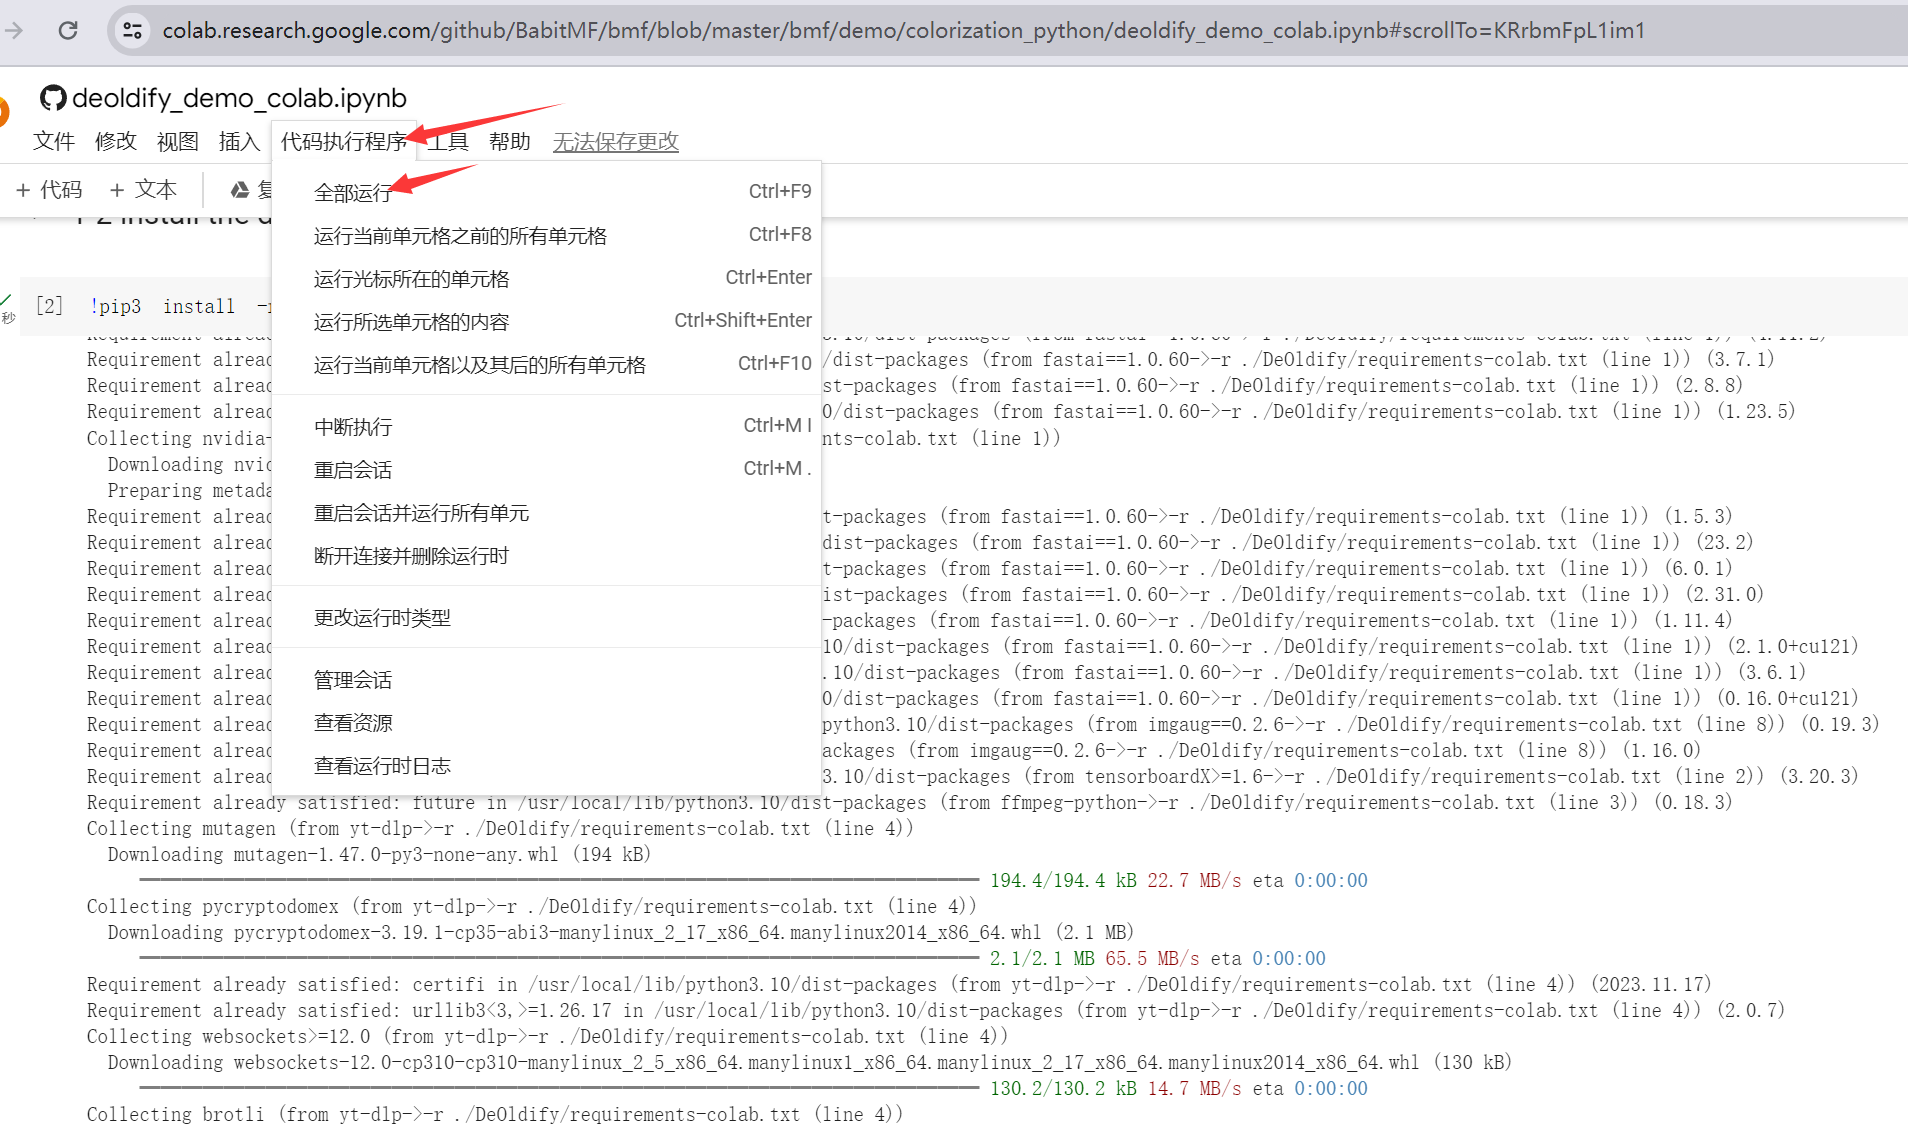Add a code cell with + 代码
This screenshot has height=1124, width=1908.
click(49, 190)
